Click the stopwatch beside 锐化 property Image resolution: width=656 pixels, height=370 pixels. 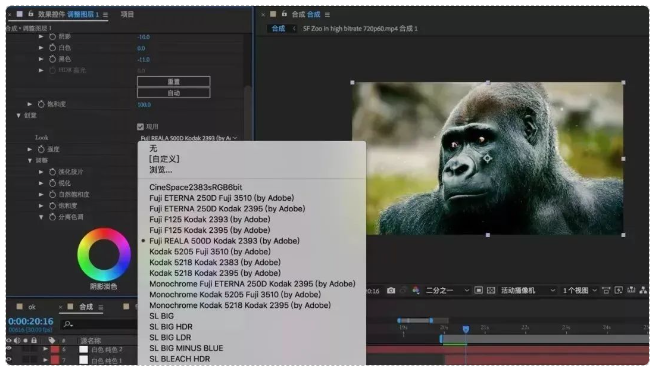[x=52, y=183]
